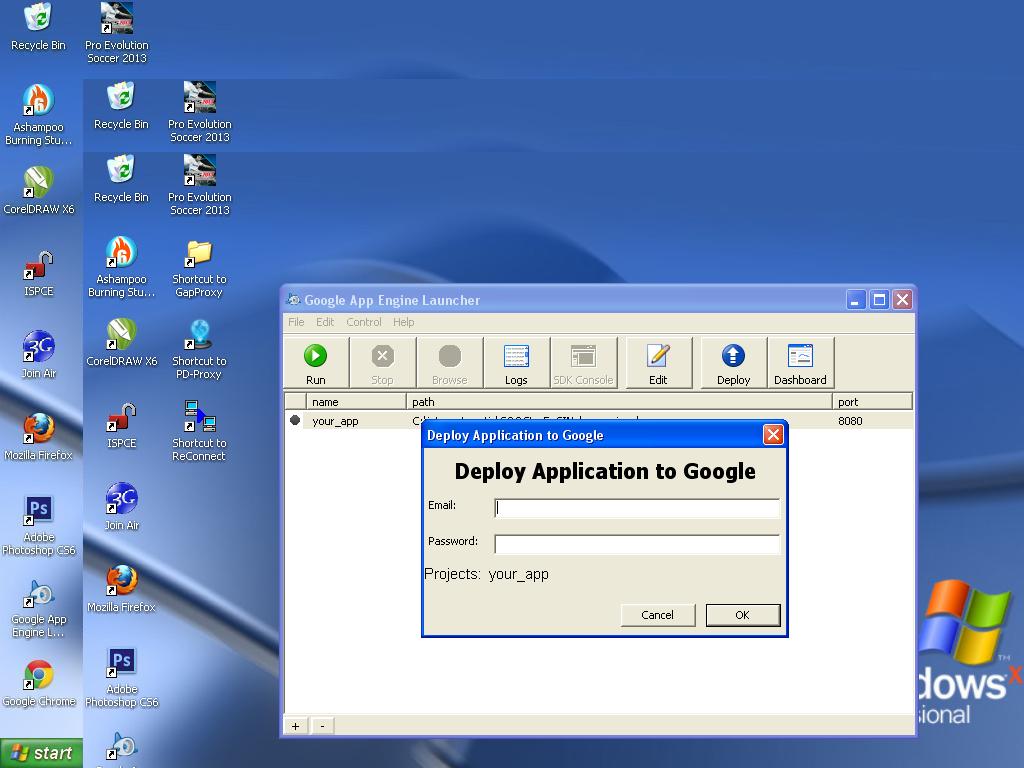Sort by the name column header
Screen dimensions: 1024x768
[x=356, y=402]
